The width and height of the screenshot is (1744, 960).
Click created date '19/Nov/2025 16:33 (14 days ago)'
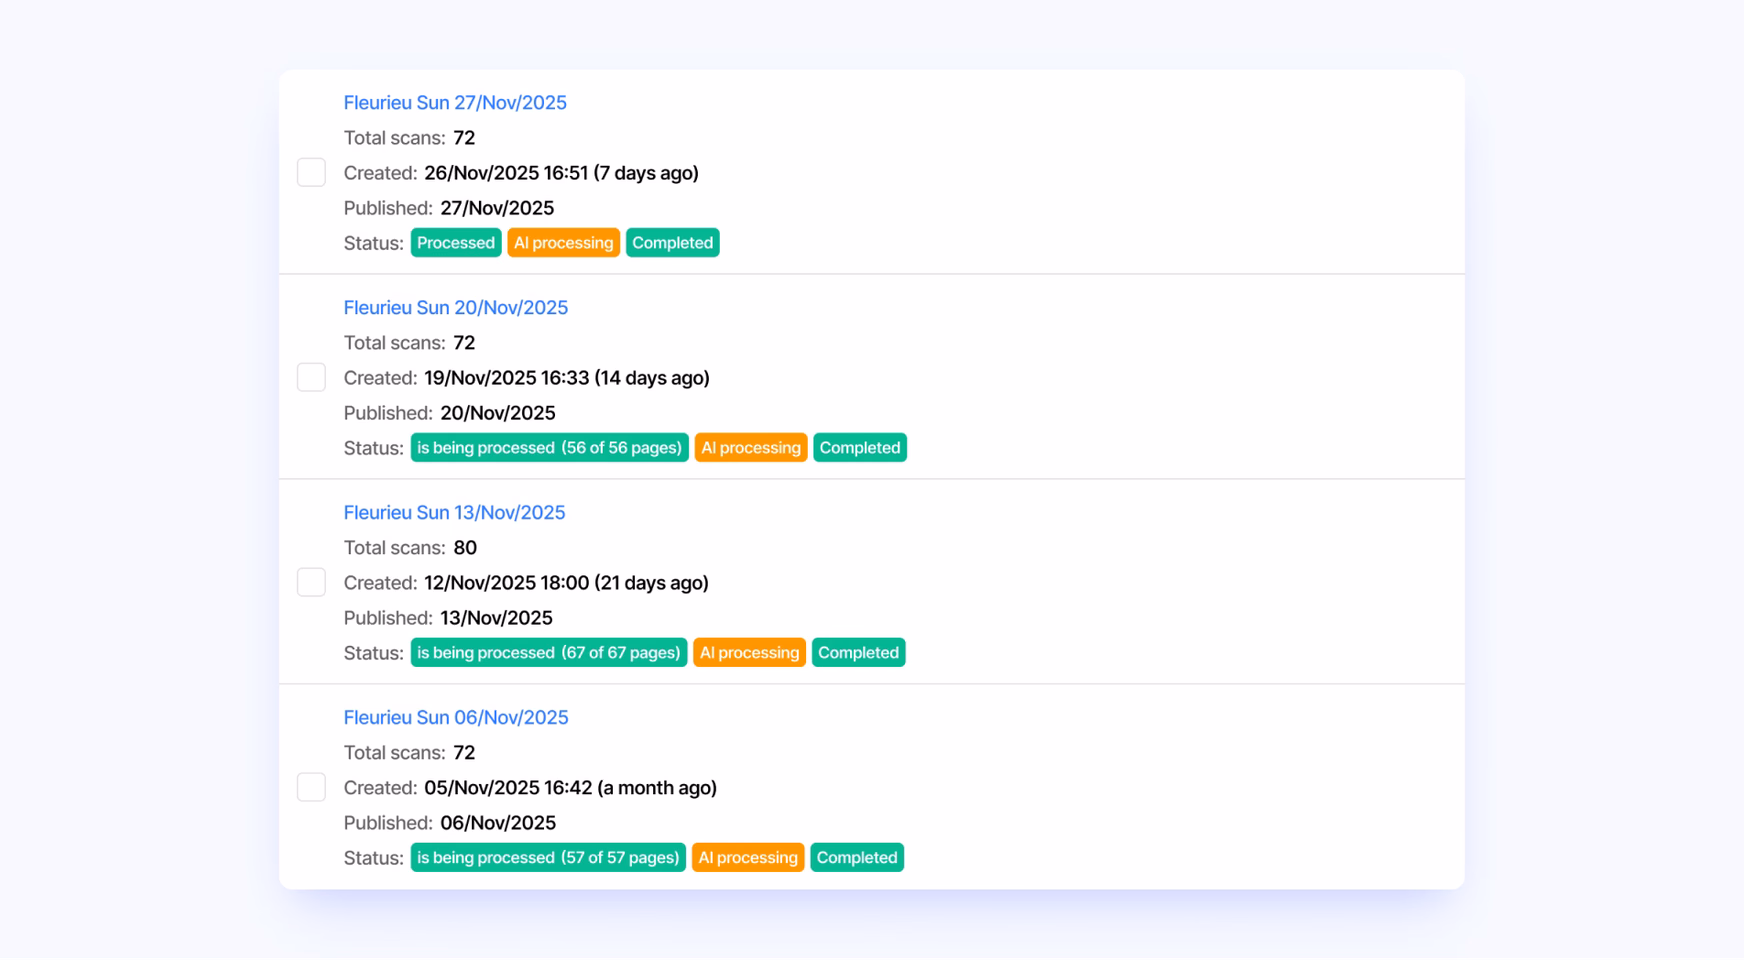[x=567, y=378]
